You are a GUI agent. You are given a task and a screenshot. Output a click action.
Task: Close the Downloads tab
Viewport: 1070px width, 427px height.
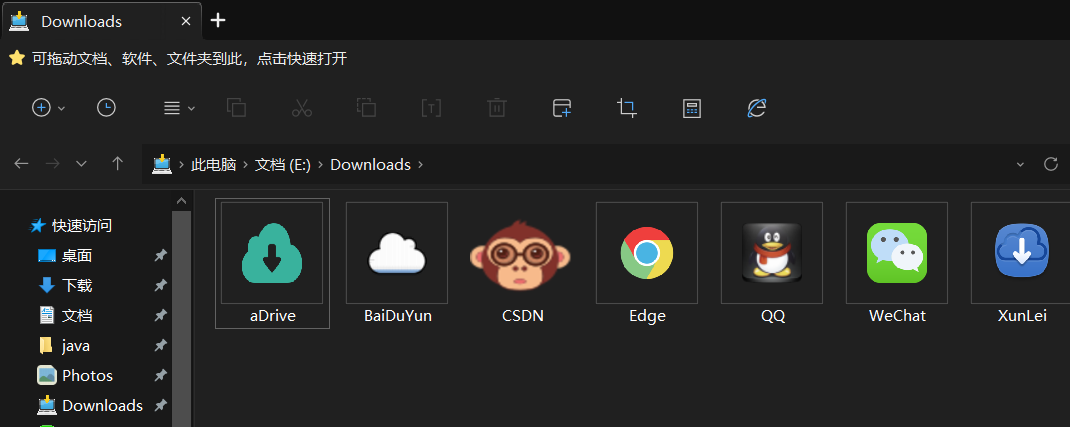click(186, 21)
